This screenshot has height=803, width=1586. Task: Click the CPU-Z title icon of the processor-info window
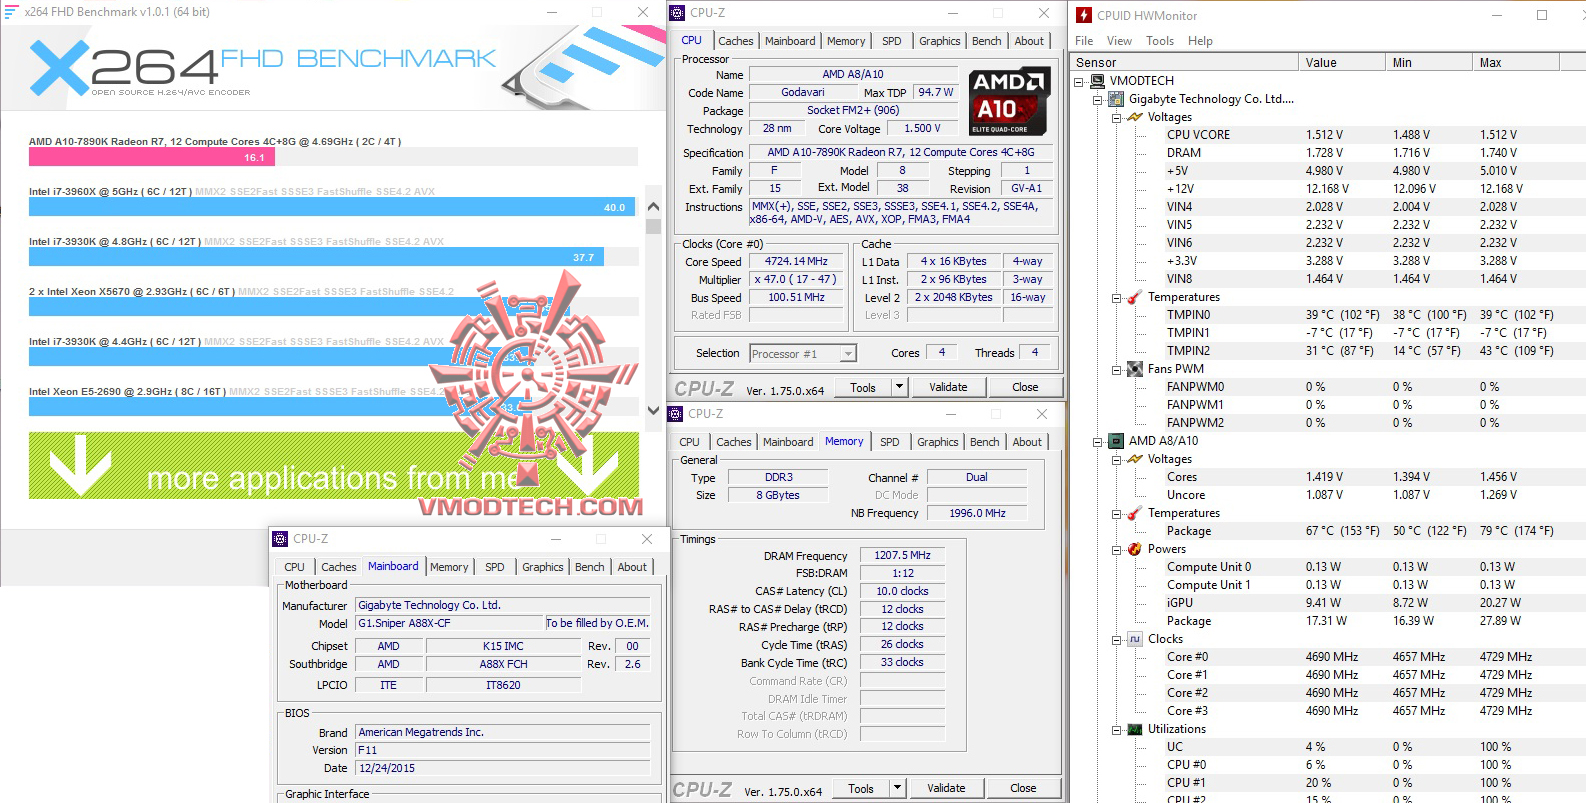click(x=677, y=13)
